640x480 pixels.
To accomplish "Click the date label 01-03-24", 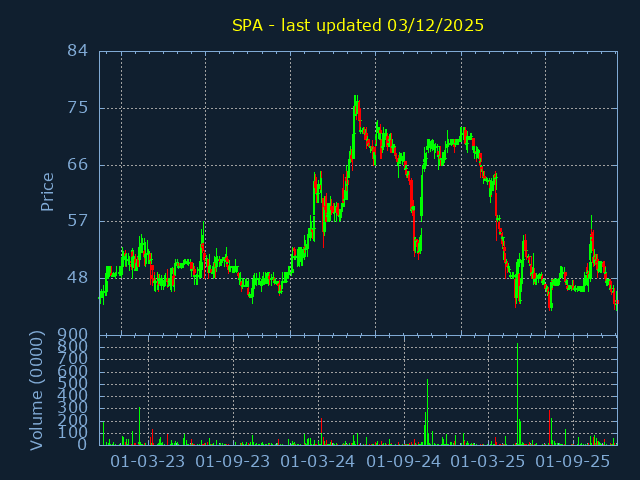I will tap(318, 462).
